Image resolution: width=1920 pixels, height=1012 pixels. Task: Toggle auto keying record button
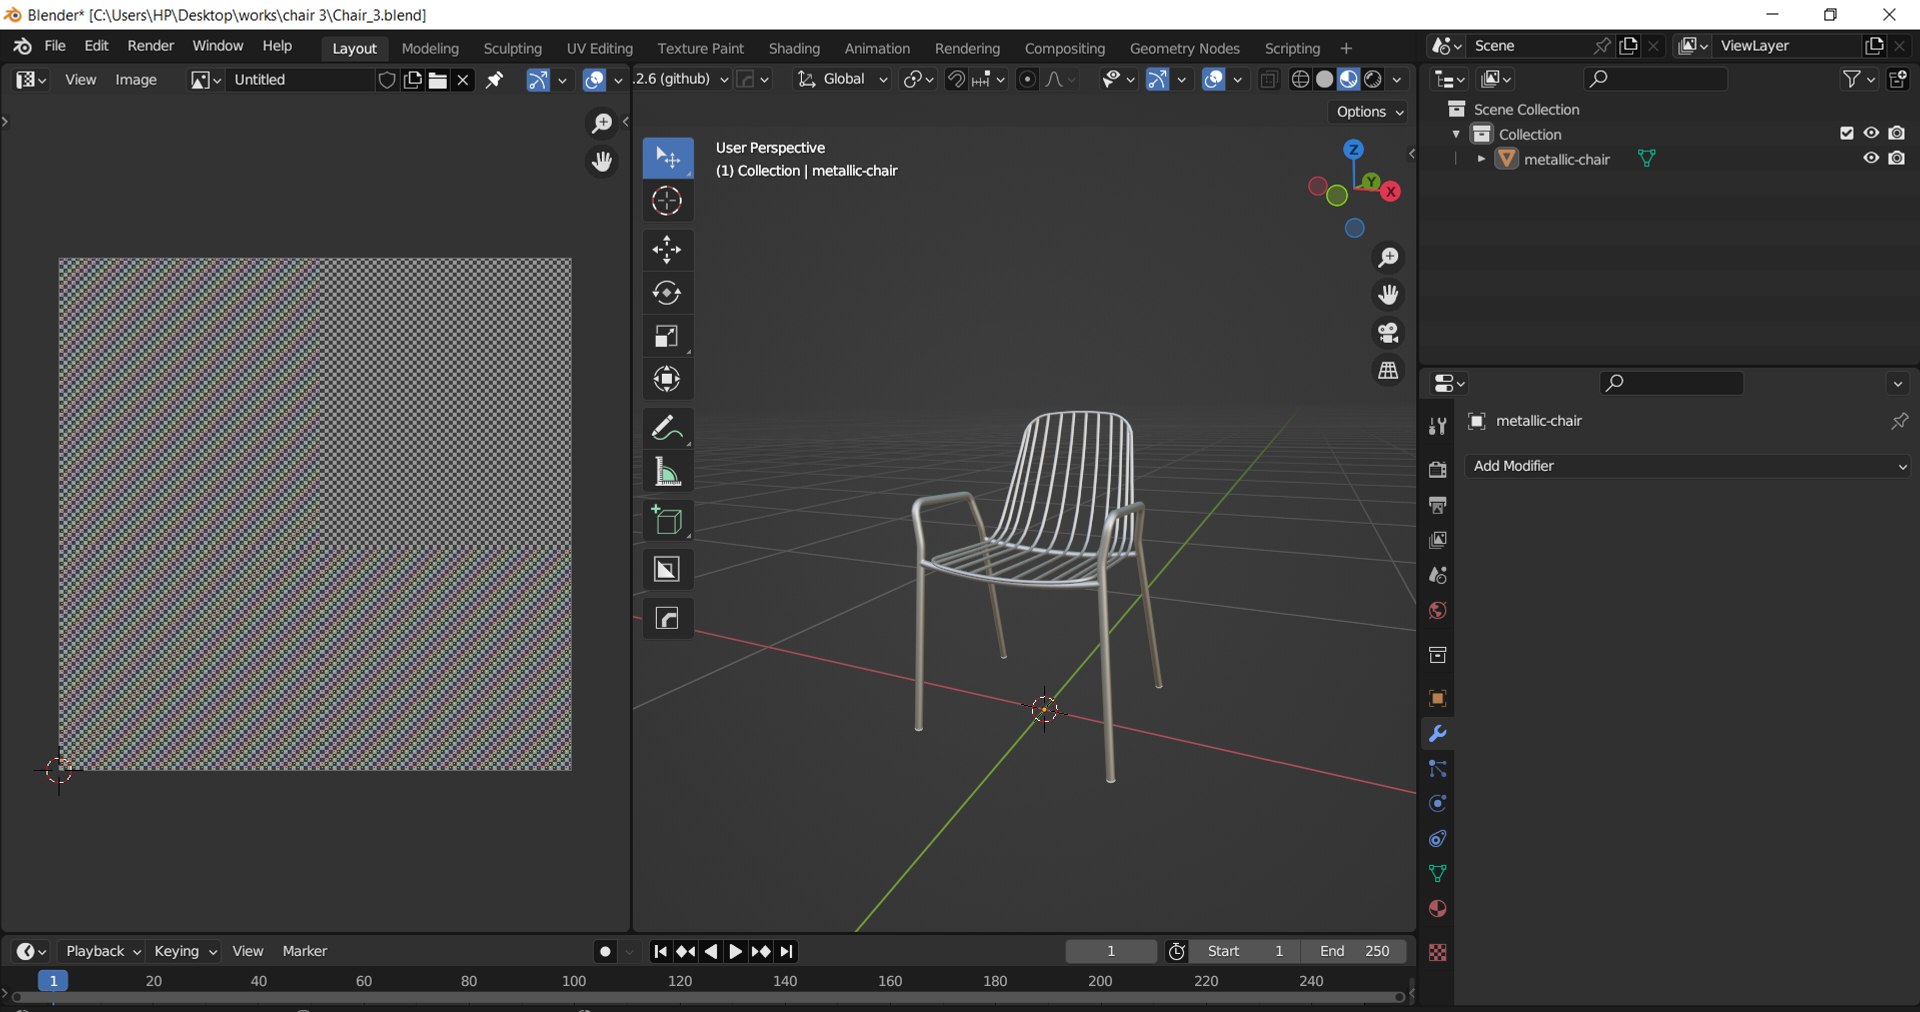tap(605, 952)
